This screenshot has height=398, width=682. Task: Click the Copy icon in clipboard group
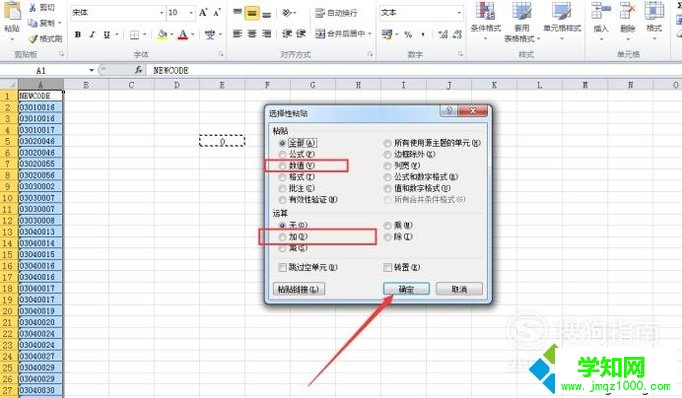point(33,23)
